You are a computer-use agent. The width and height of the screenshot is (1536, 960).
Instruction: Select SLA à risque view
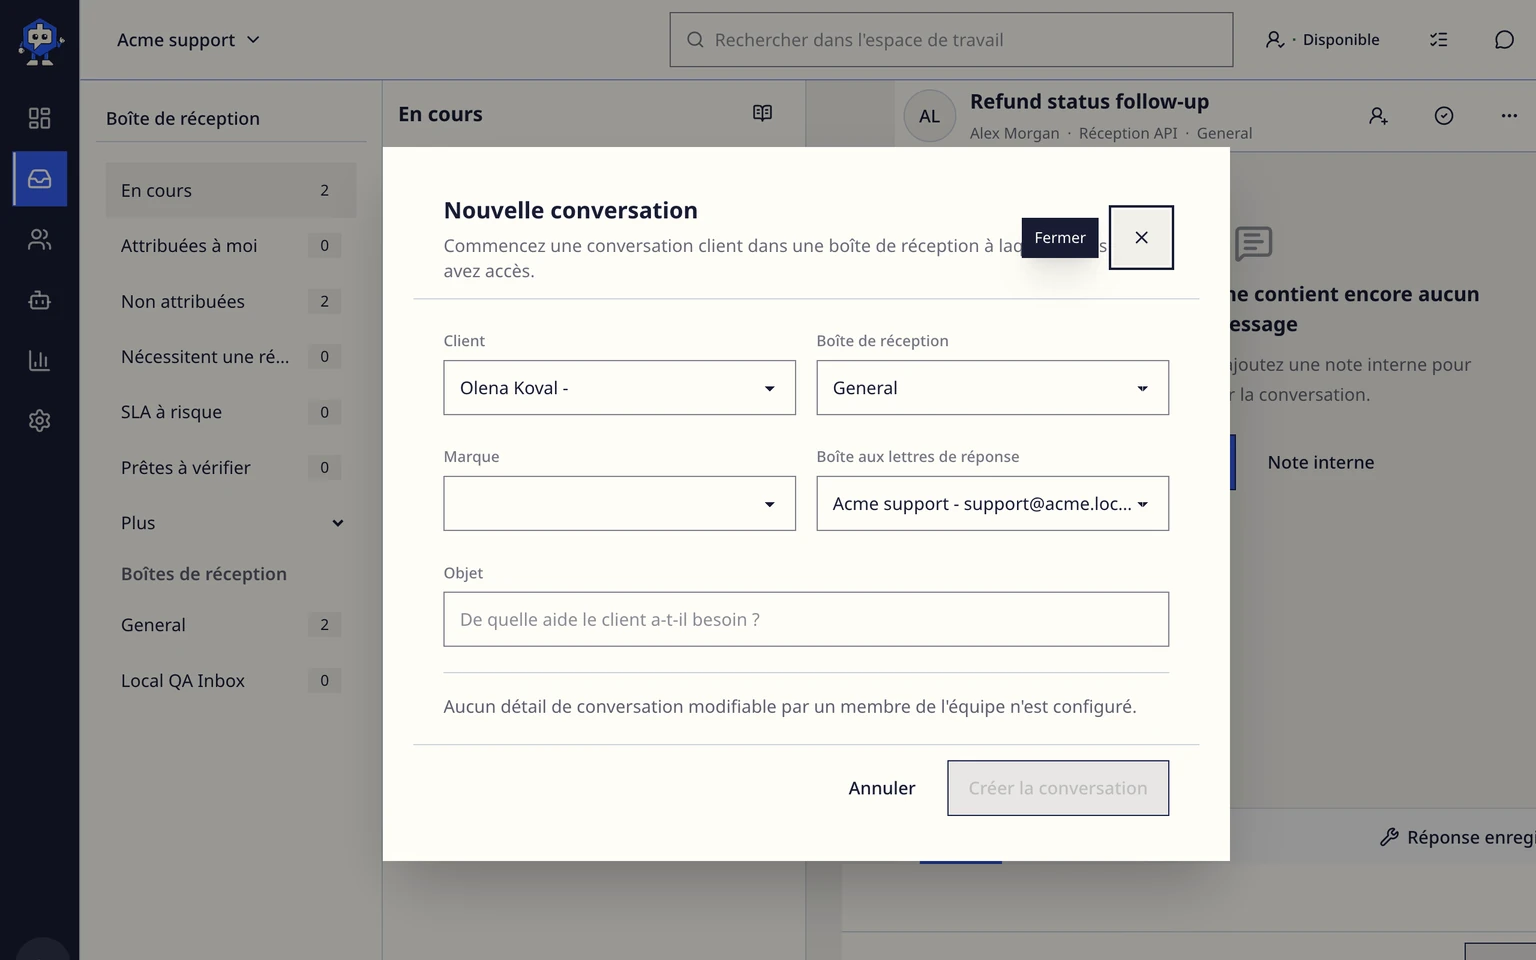coord(231,412)
